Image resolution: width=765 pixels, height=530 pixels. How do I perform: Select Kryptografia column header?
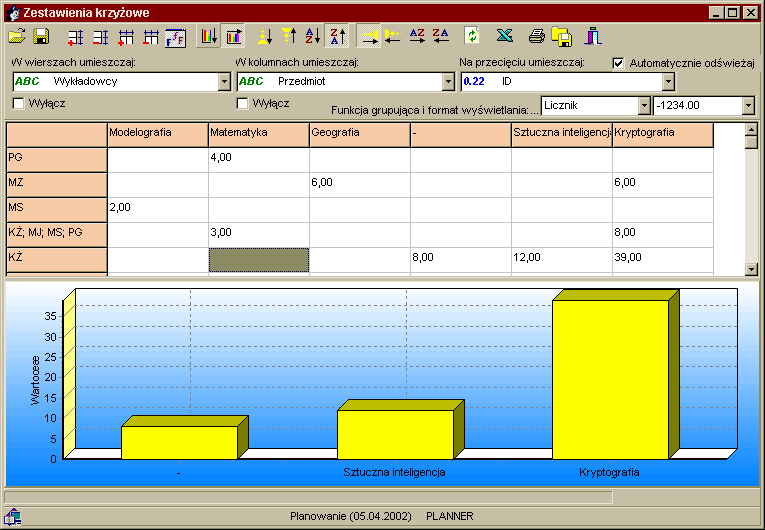tap(663, 135)
